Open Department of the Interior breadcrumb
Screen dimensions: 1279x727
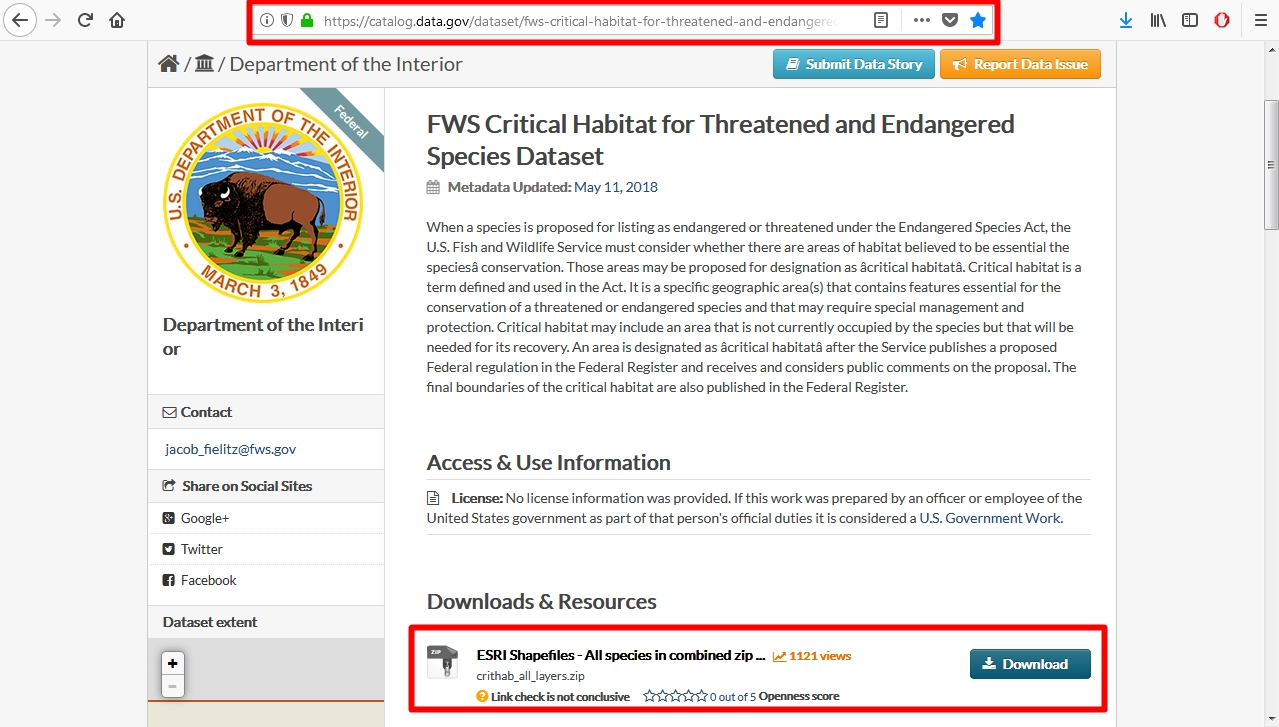pyautogui.click(x=346, y=64)
